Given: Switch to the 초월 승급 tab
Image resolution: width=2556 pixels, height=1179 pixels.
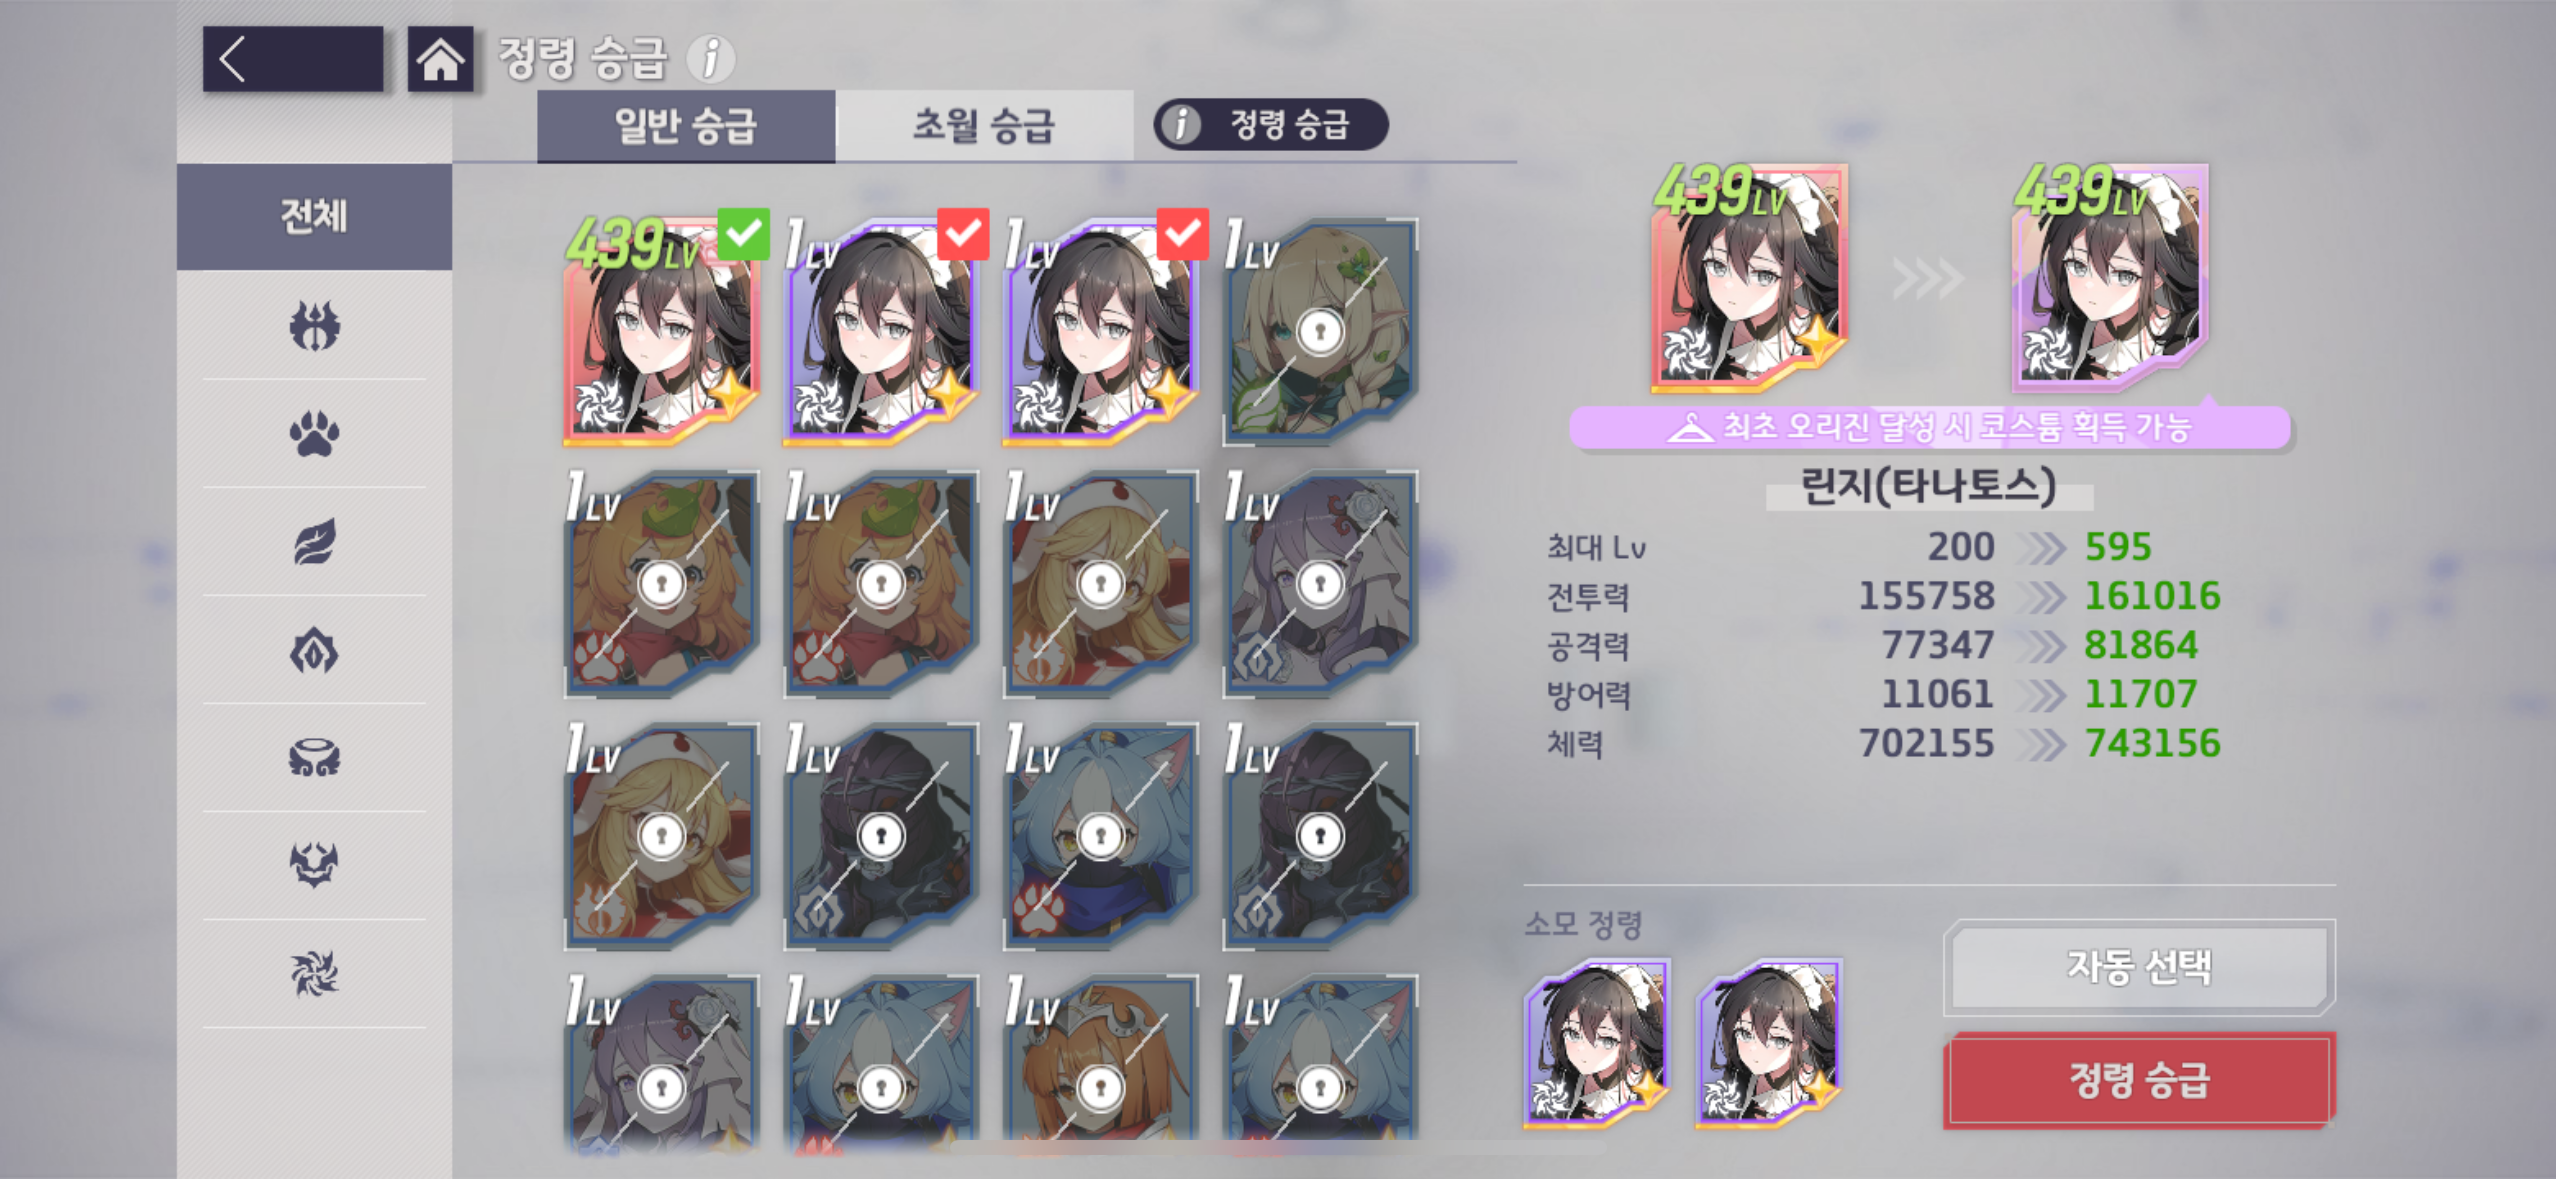Looking at the screenshot, I should coord(984,126).
